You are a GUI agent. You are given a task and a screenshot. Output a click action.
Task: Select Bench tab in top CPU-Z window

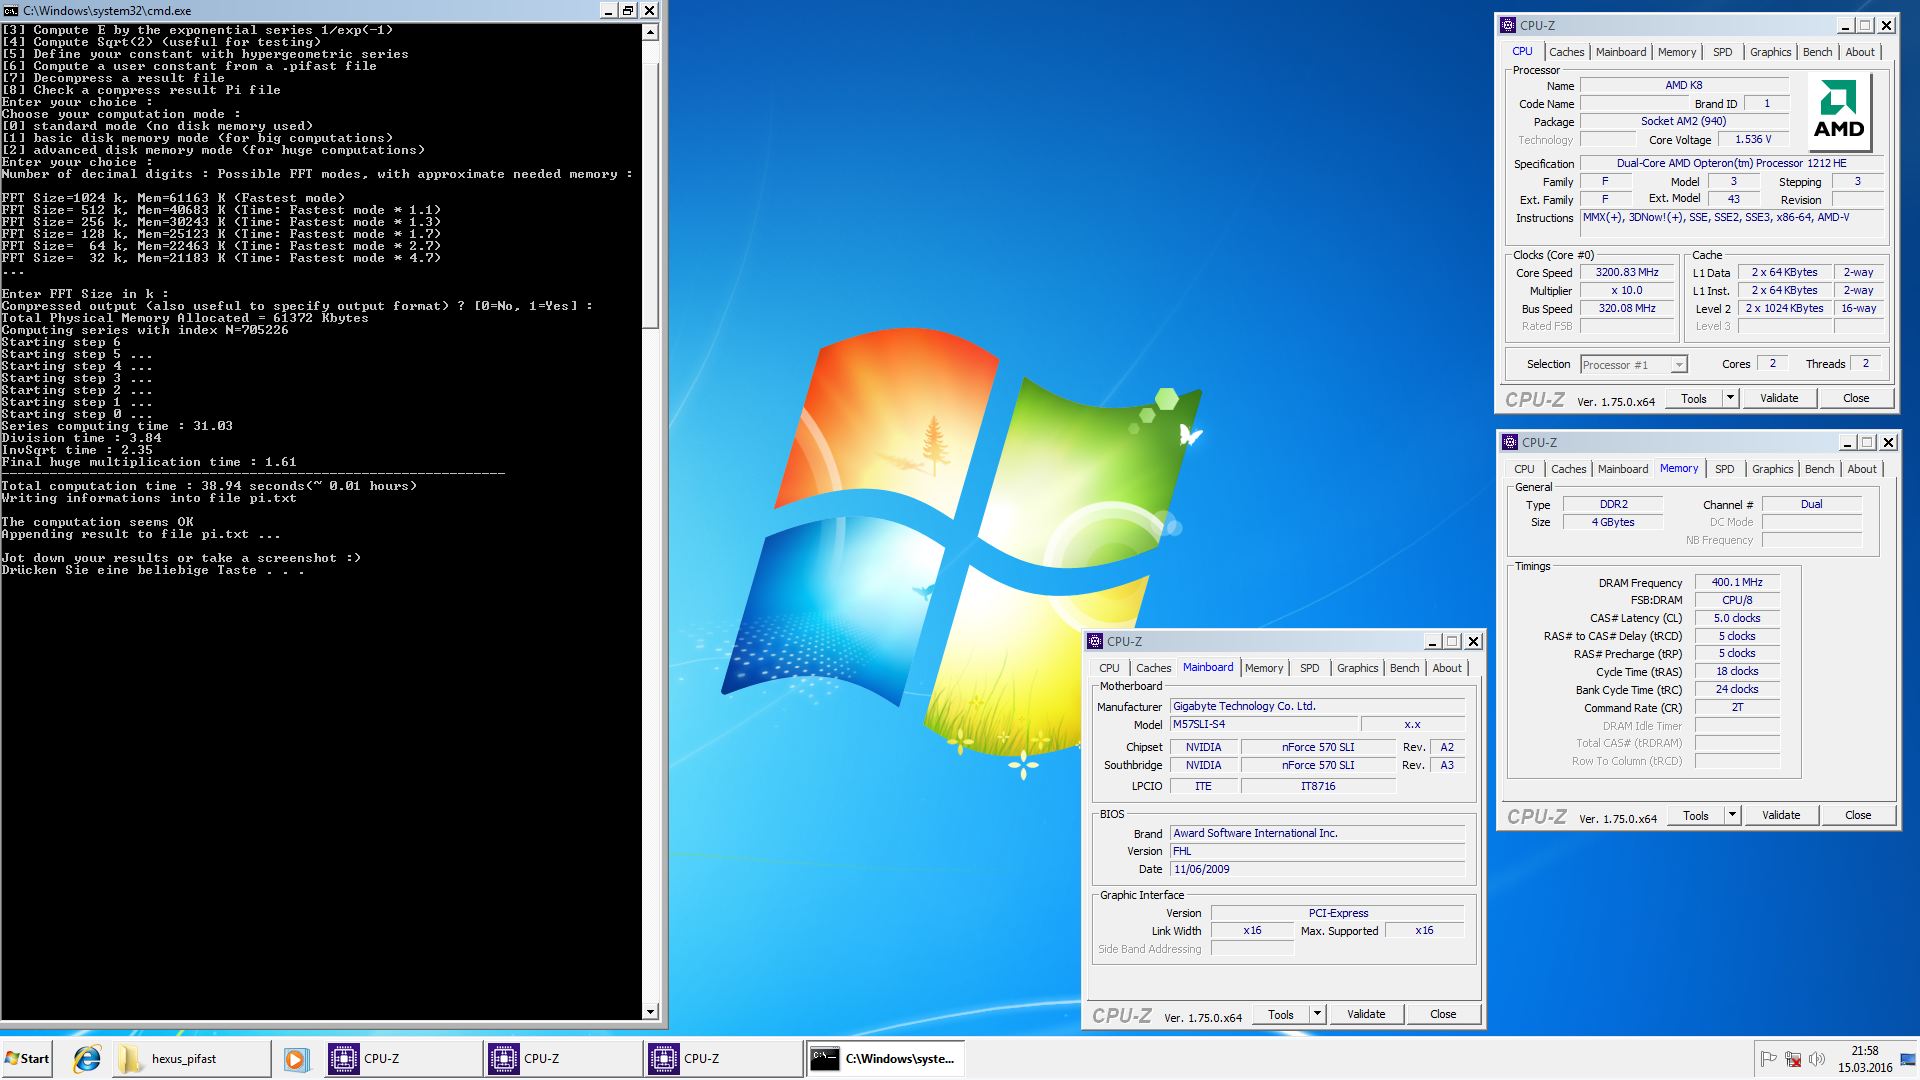click(1817, 52)
